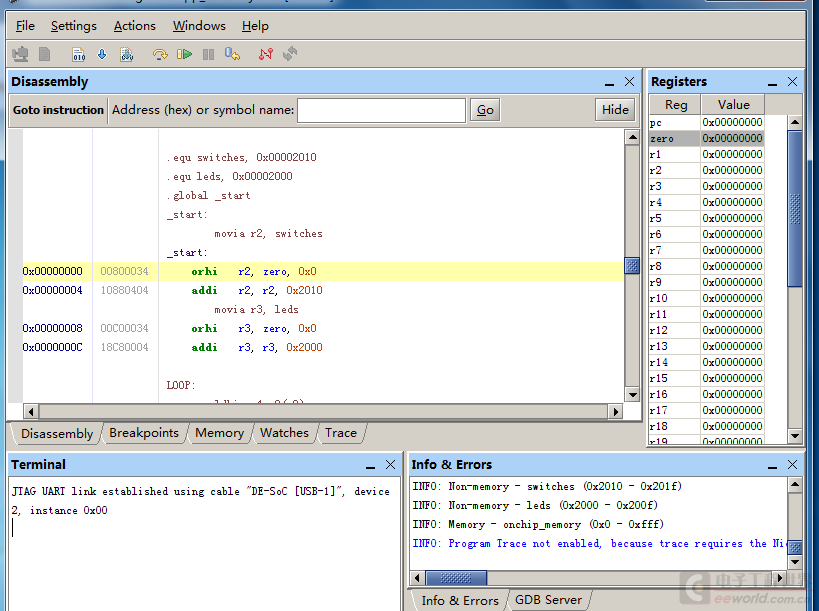
Task: Click the red Disconnect toolbar icon
Action: [265, 54]
